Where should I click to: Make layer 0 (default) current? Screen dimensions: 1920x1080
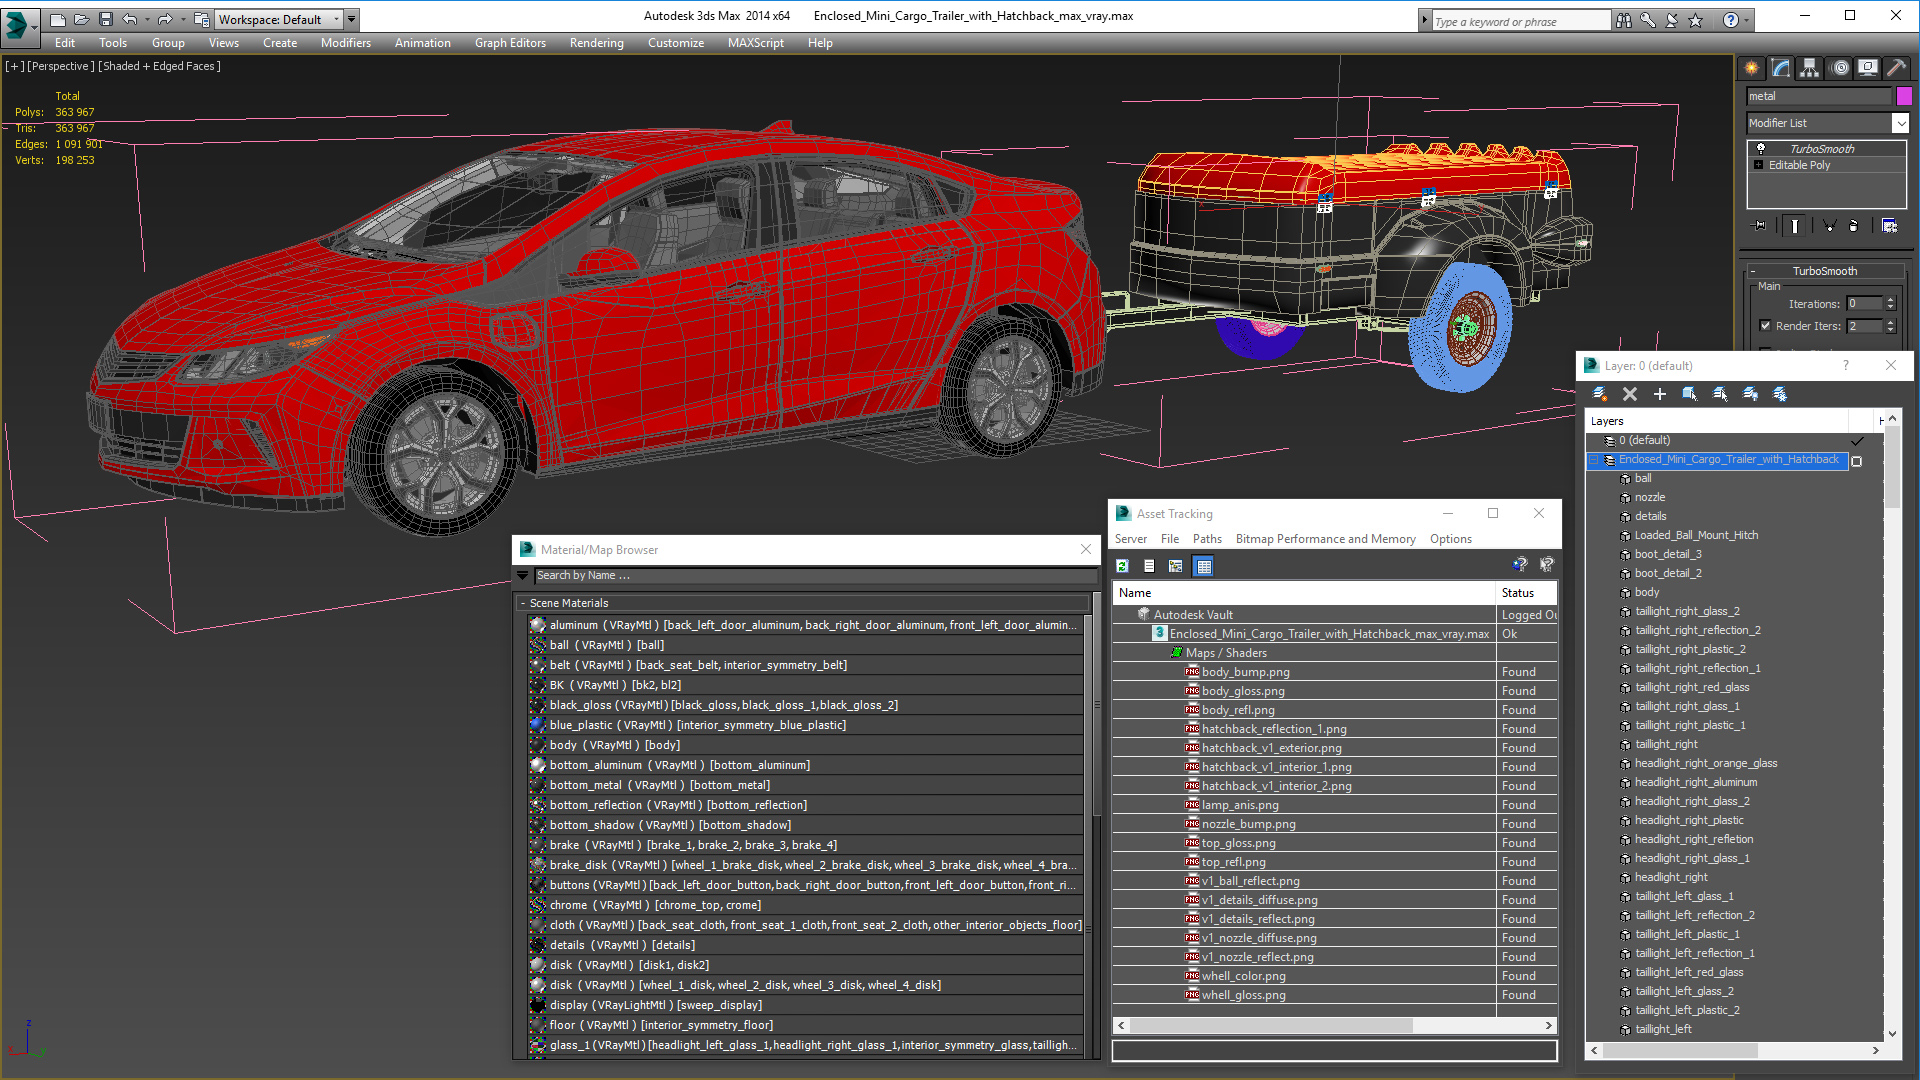1857,441
